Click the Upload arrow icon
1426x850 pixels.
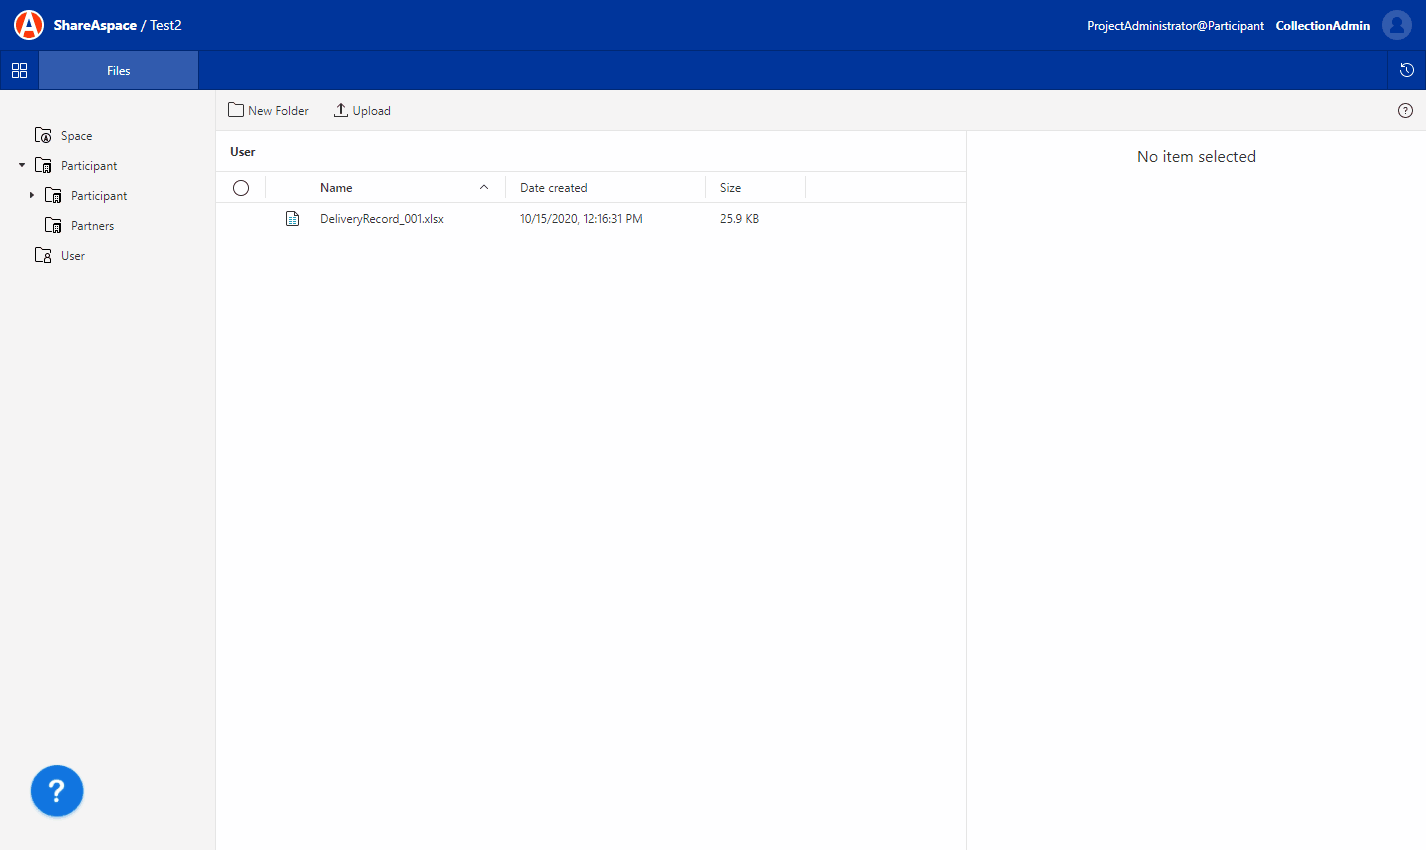[340, 109]
